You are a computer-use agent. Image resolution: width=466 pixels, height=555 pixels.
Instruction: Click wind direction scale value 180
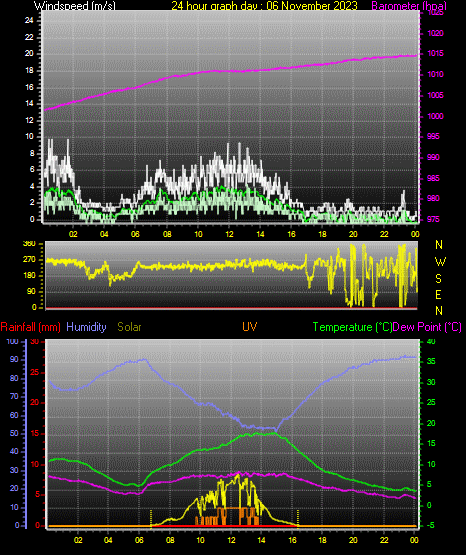pyautogui.click(x=29, y=275)
